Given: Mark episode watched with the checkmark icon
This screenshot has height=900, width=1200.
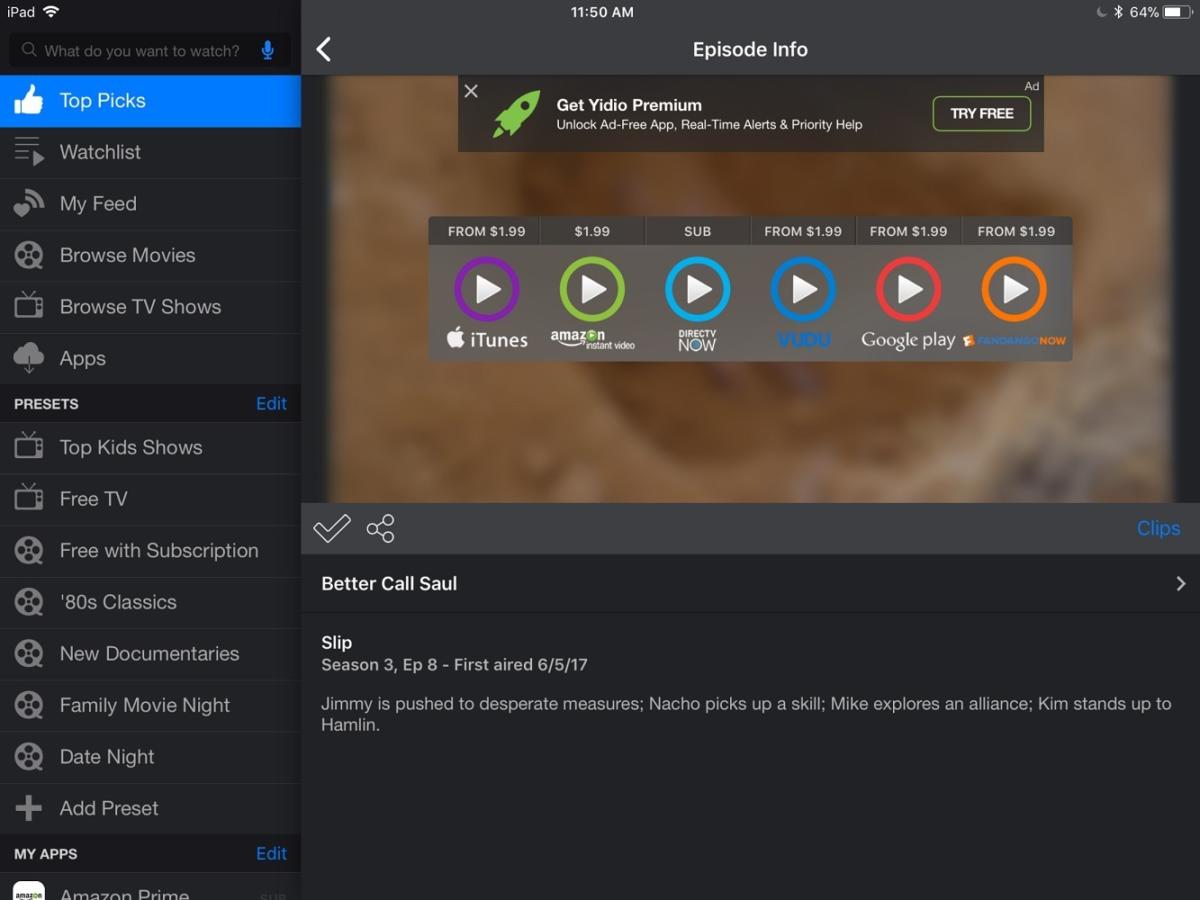Looking at the screenshot, I should click(332, 528).
